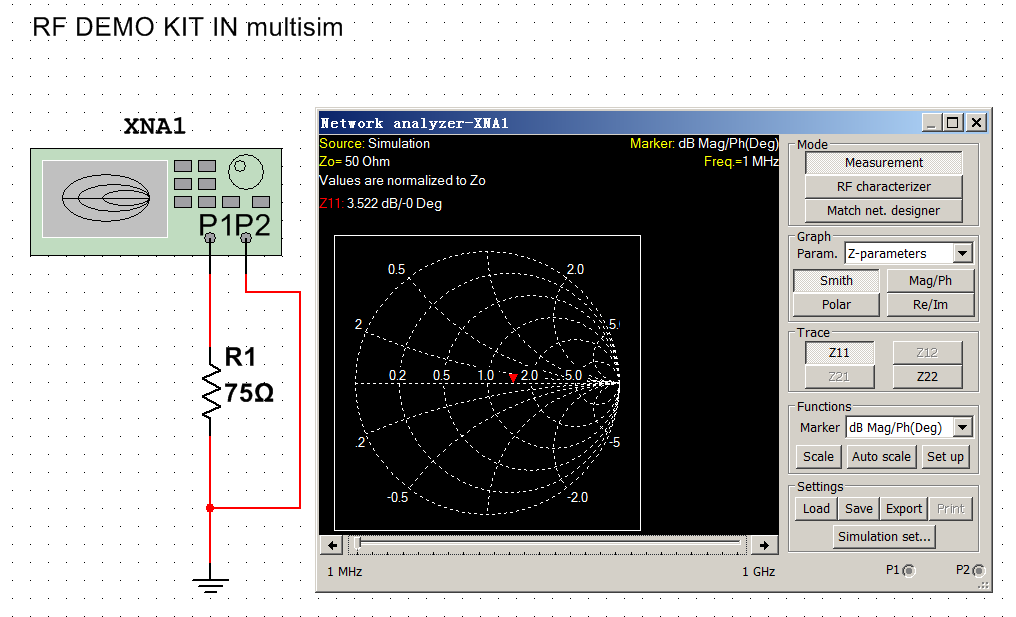Click the Save settings button
The image size is (1016, 617).
pos(859,509)
